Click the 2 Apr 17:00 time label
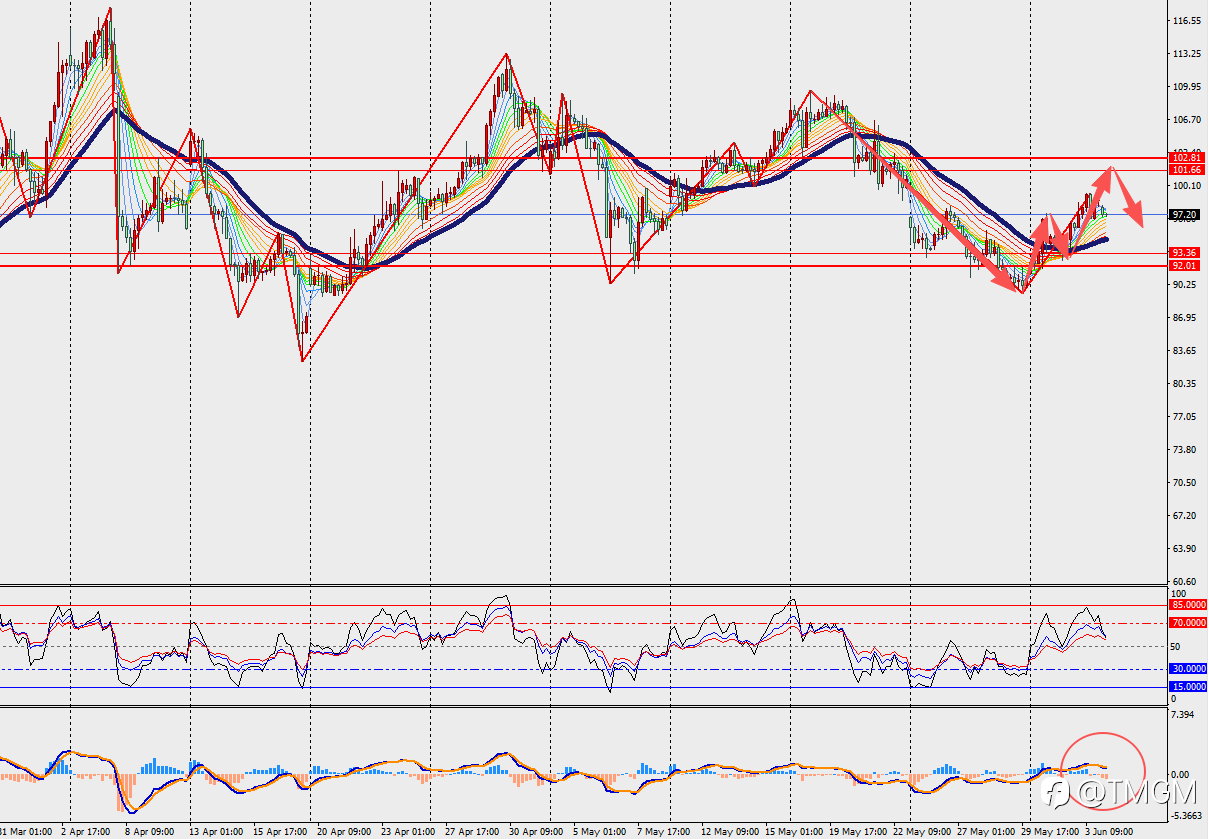This screenshot has width=1209, height=839. (x=87, y=832)
